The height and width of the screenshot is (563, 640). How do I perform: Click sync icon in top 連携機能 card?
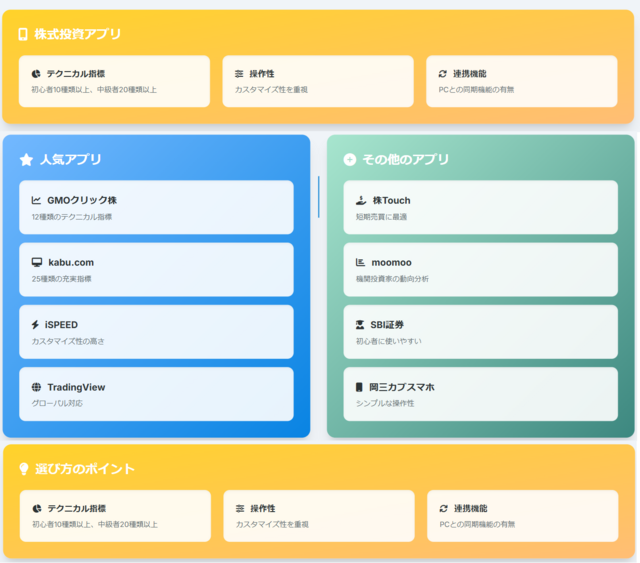pyautogui.click(x=443, y=74)
